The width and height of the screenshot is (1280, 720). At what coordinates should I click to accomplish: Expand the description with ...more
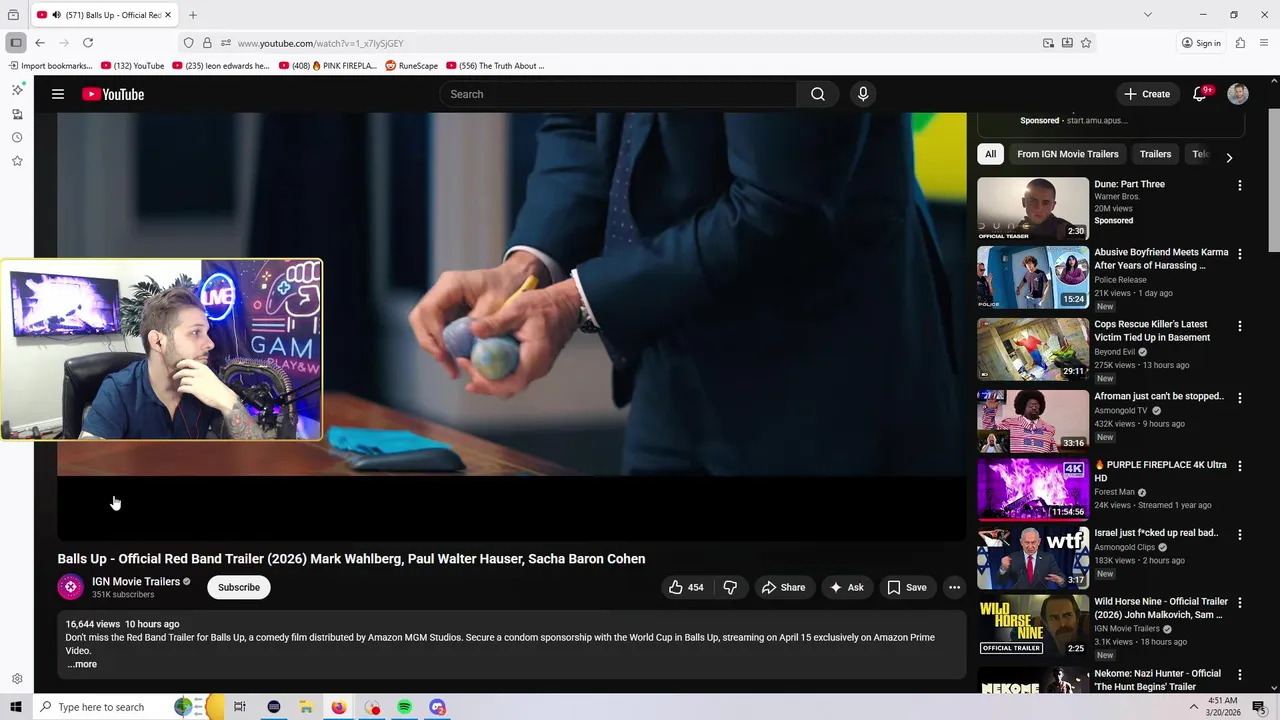(82, 664)
